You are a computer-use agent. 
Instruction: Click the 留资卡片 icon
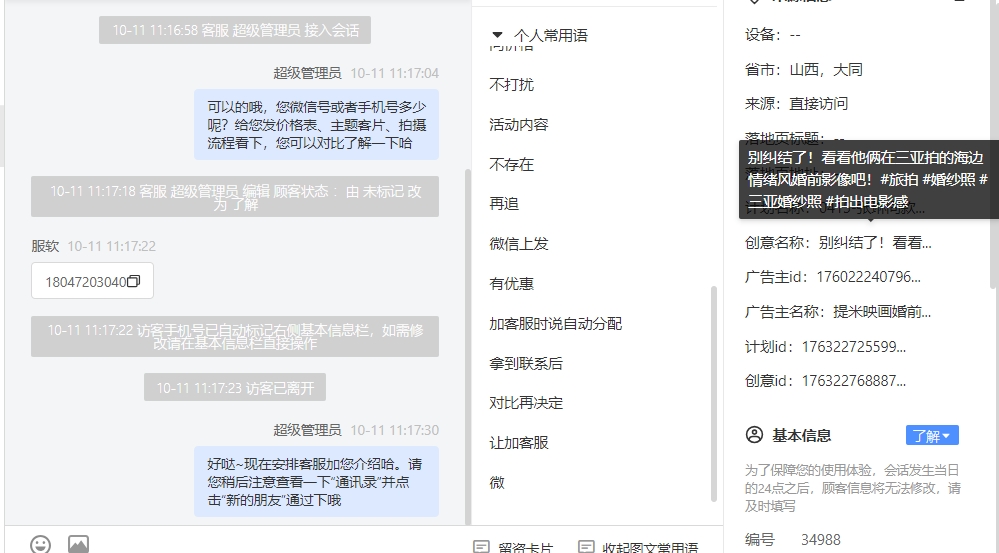pos(482,547)
